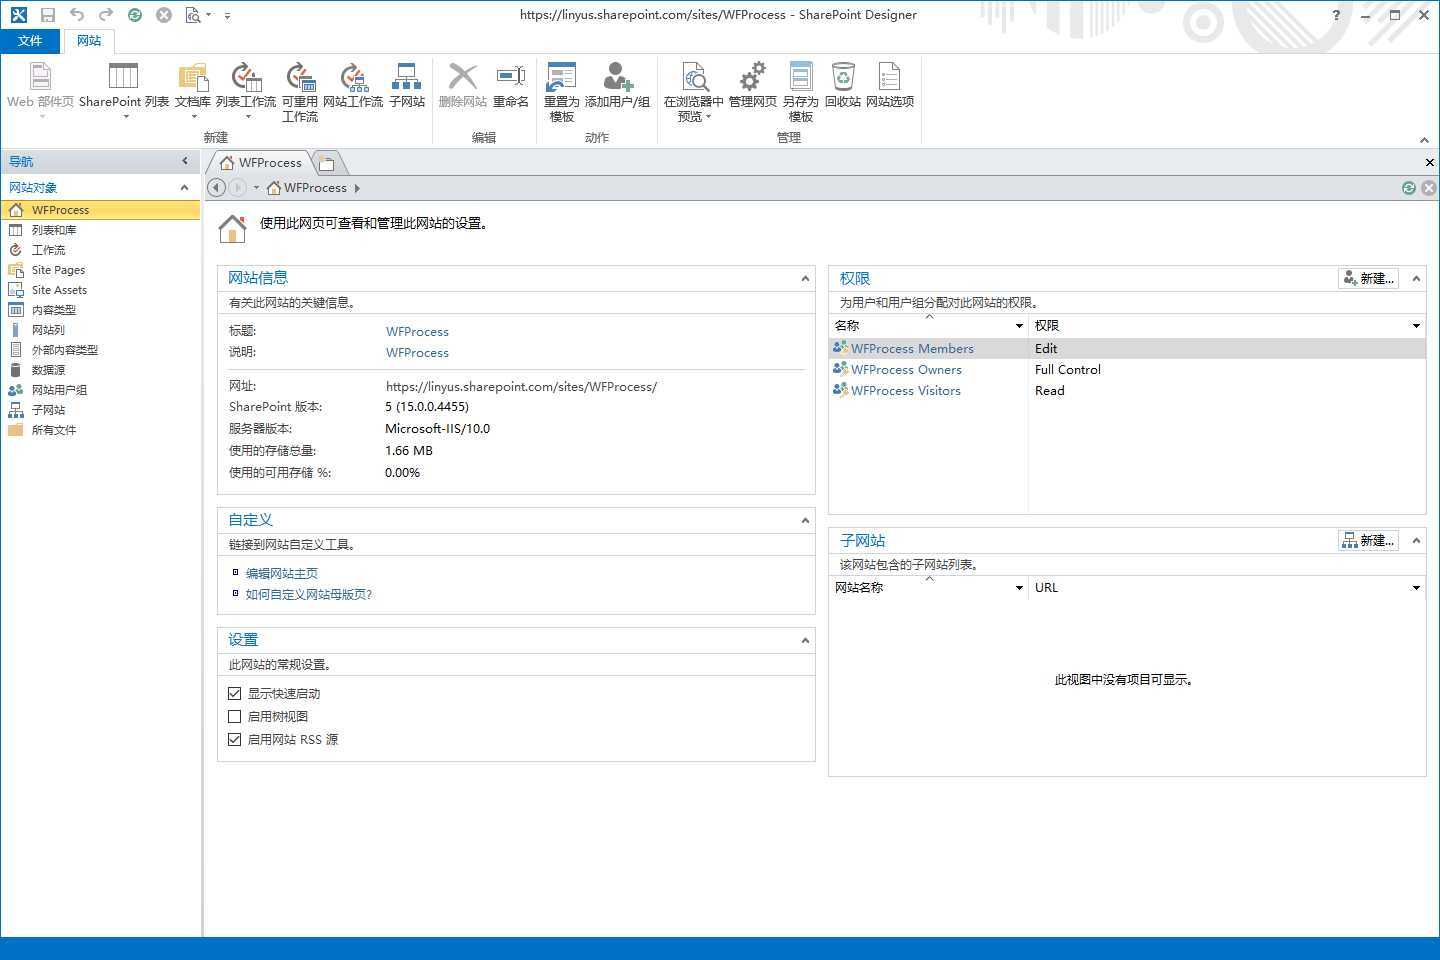Open Site Pages in navigation
Screen dimensions: 1440x960
click(58, 270)
